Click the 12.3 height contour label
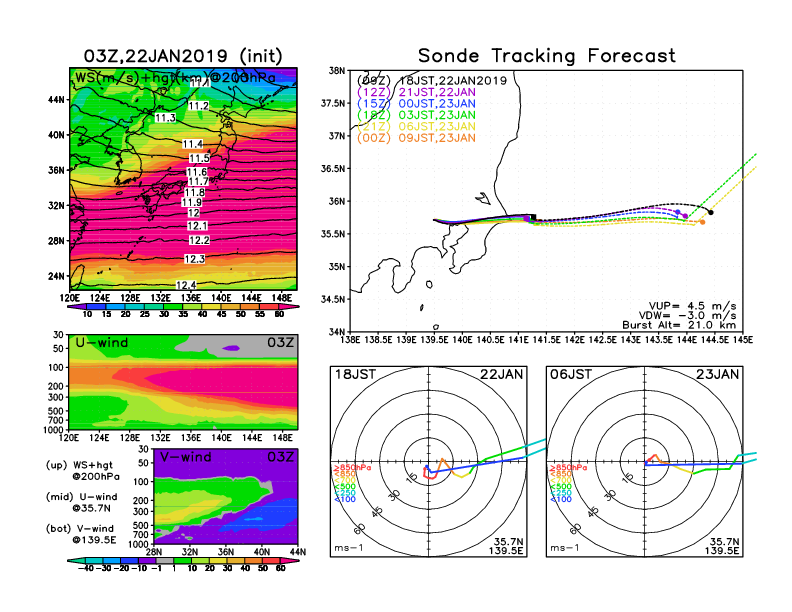The width and height of the screenshot is (792, 612). pyautogui.click(x=194, y=259)
